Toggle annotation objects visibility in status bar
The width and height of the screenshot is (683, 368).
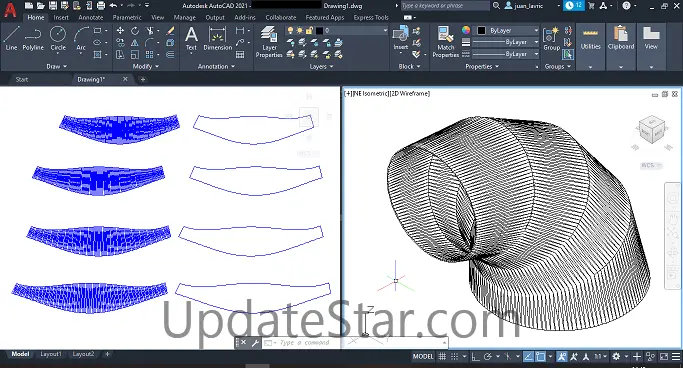[x=561, y=357]
